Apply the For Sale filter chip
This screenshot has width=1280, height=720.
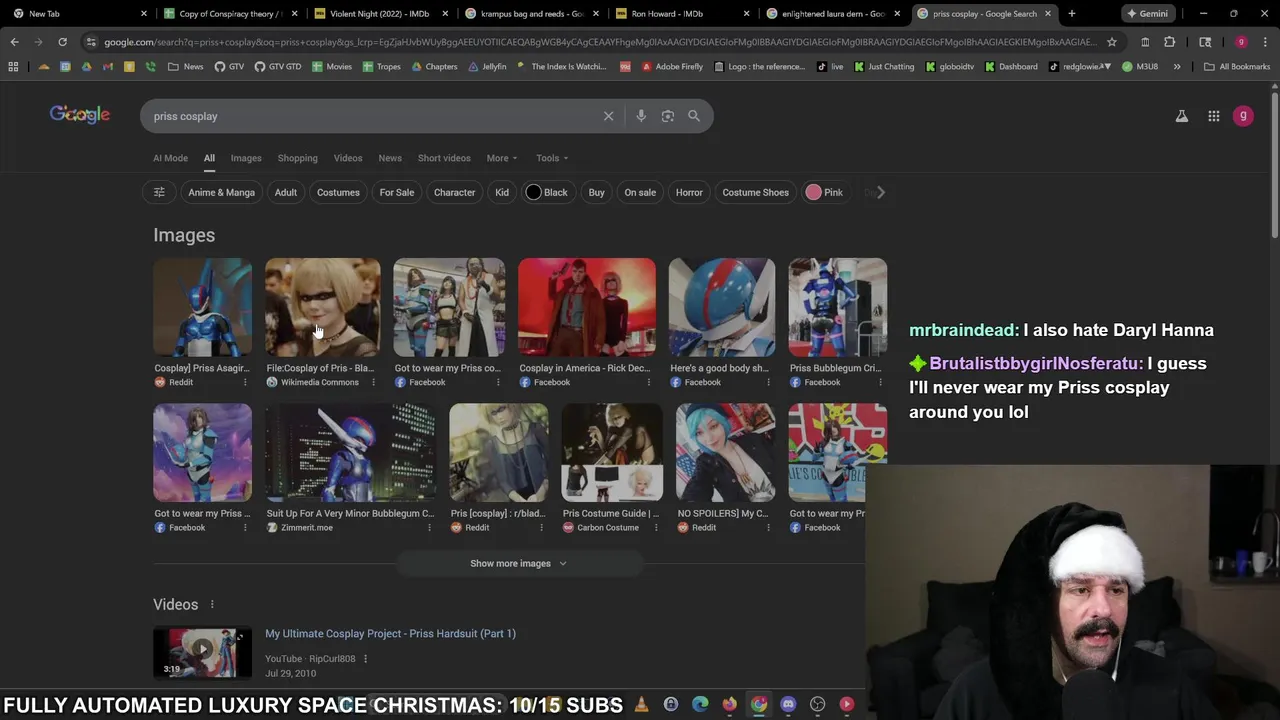397,192
